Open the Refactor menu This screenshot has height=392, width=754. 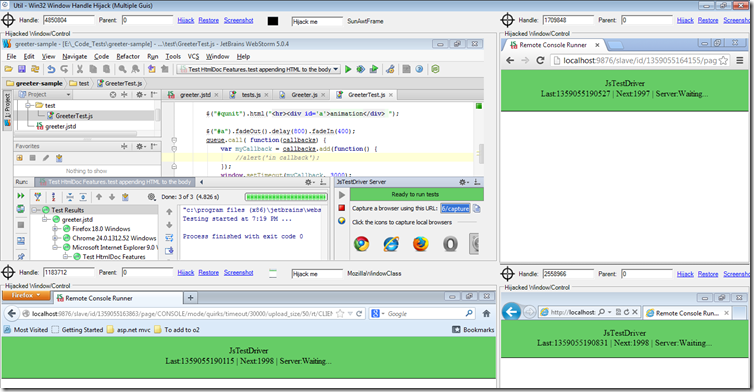(127, 56)
